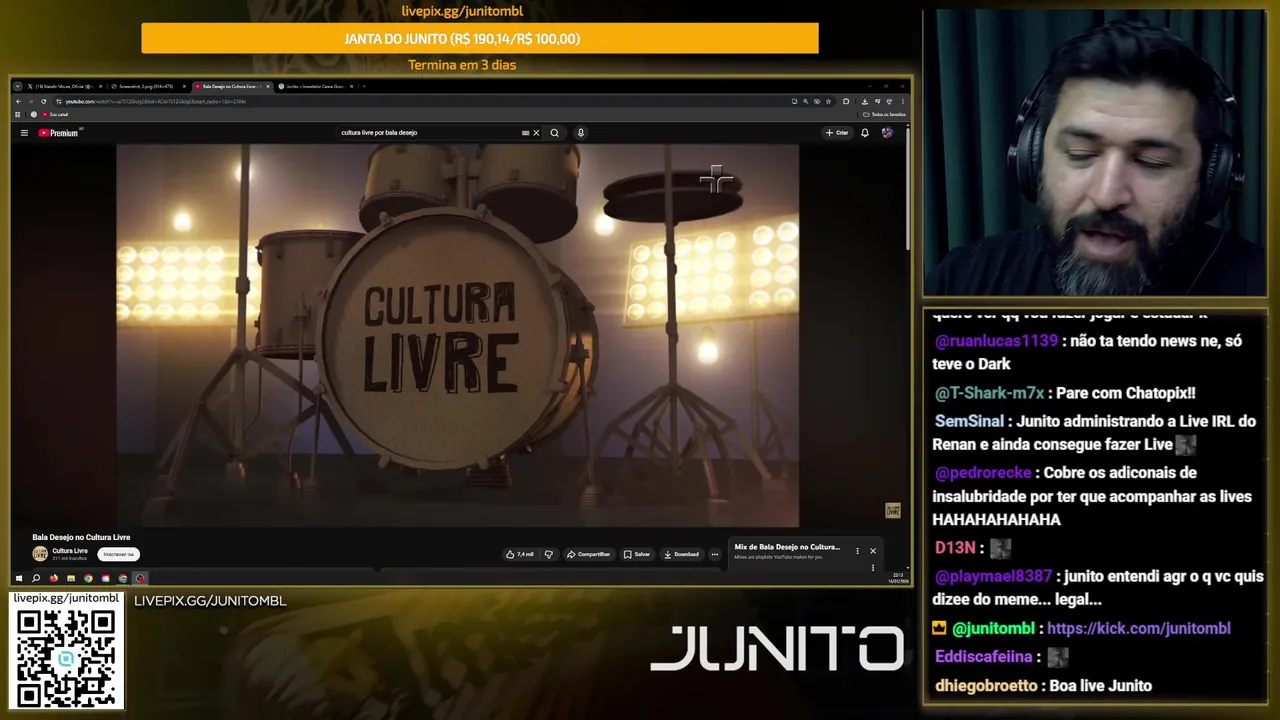1280x720 pixels.
Task: Click the @pedrorecke username in chat
Action: click(x=983, y=472)
